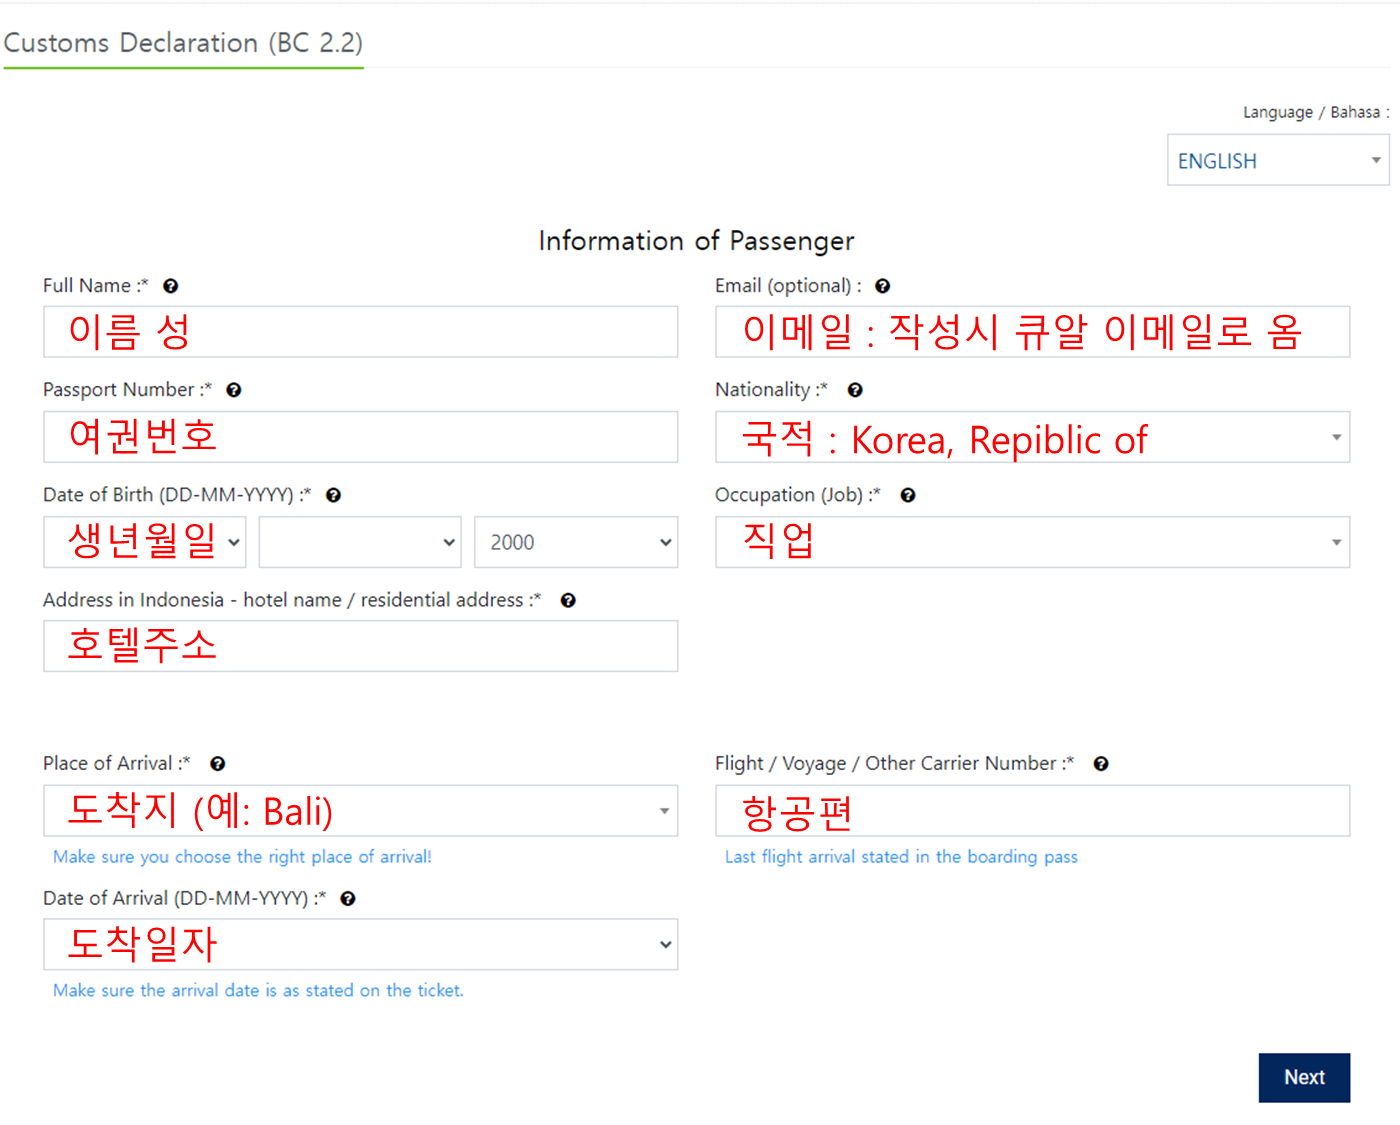Open the ENGLISH language dropdown
1400x1125 pixels.
click(1278, 160)
